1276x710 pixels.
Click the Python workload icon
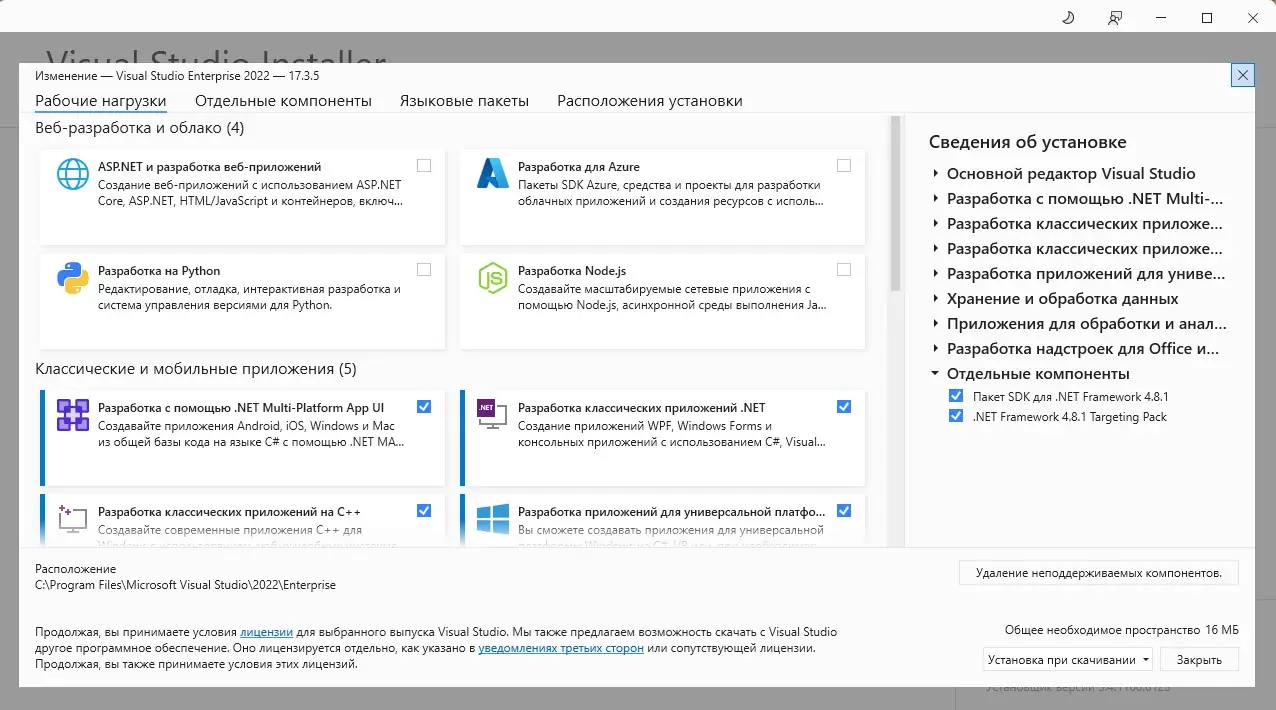[x=73, y=278]
